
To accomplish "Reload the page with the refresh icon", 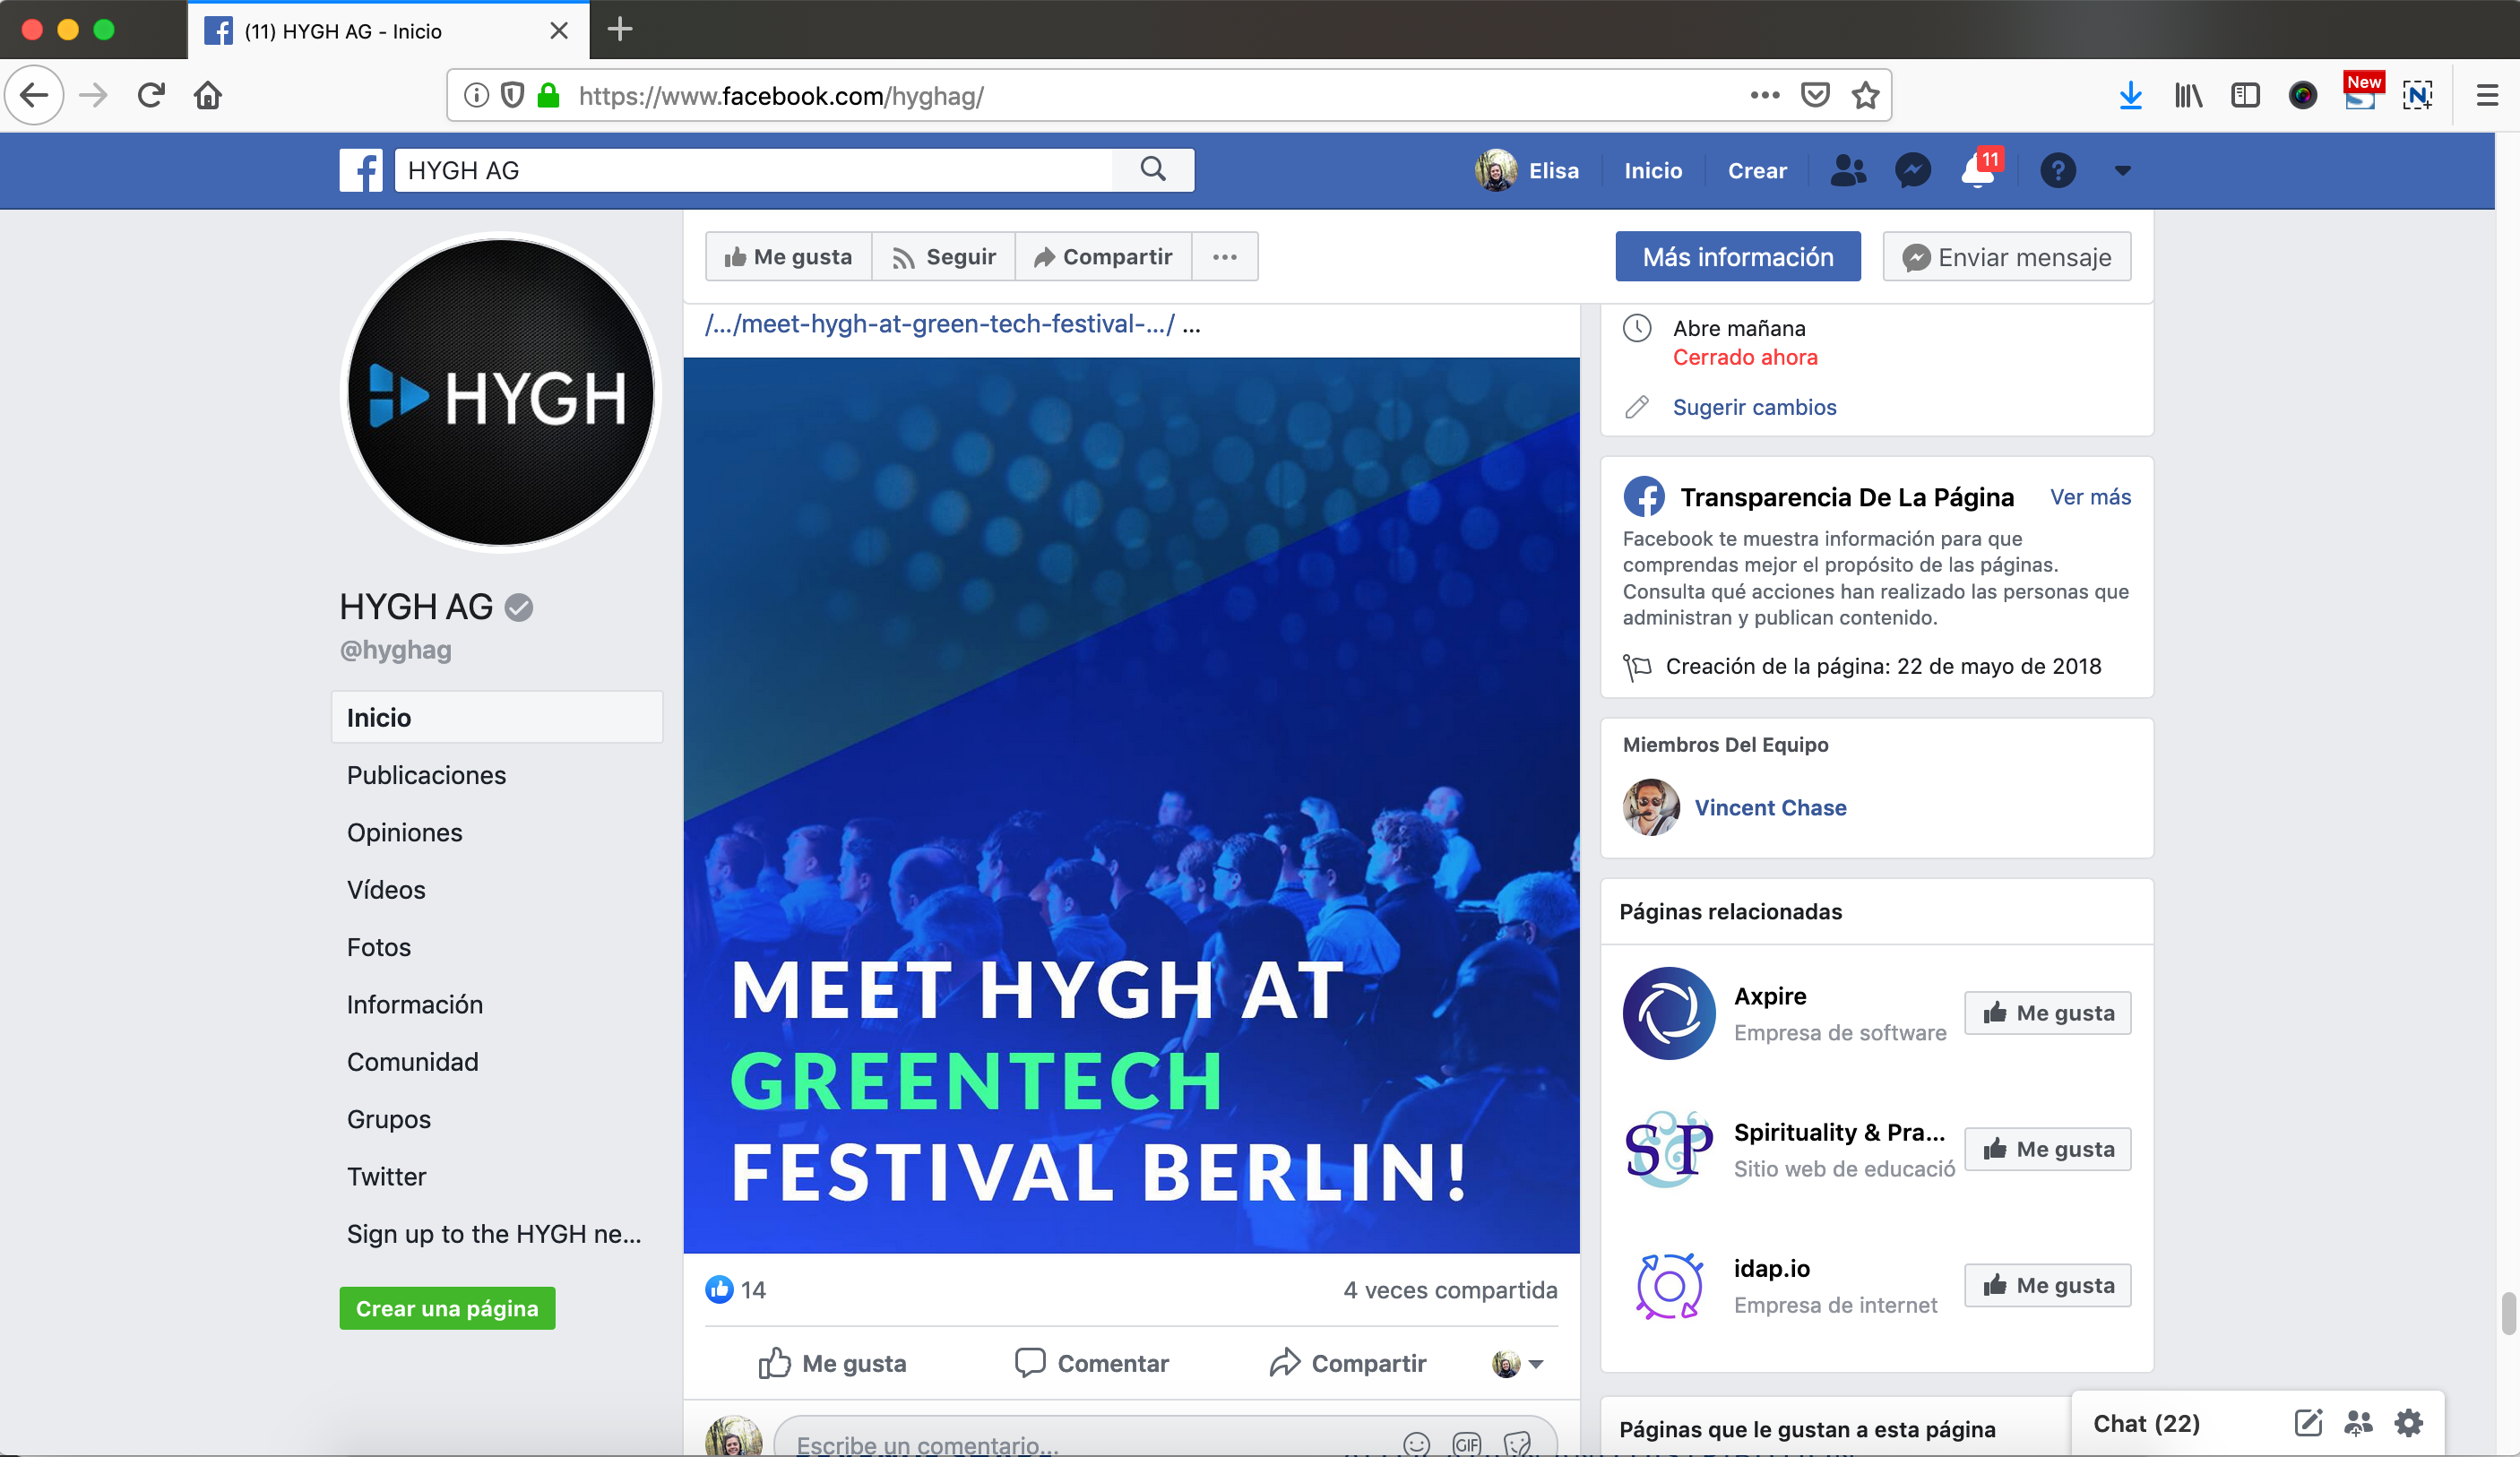I will pos(152,96).
